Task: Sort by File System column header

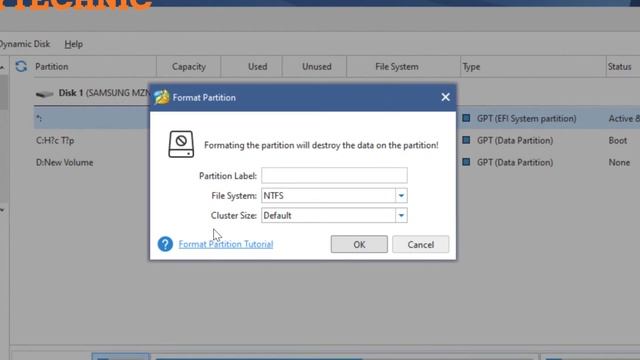Action: (397, 67)
